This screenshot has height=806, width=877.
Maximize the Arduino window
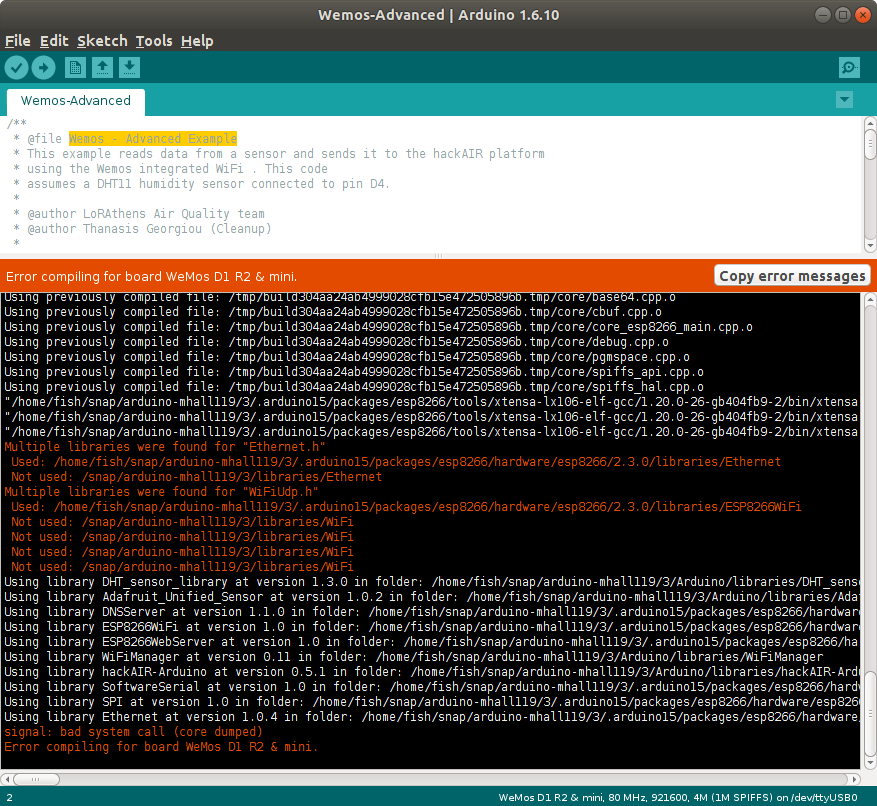point(843,15)
